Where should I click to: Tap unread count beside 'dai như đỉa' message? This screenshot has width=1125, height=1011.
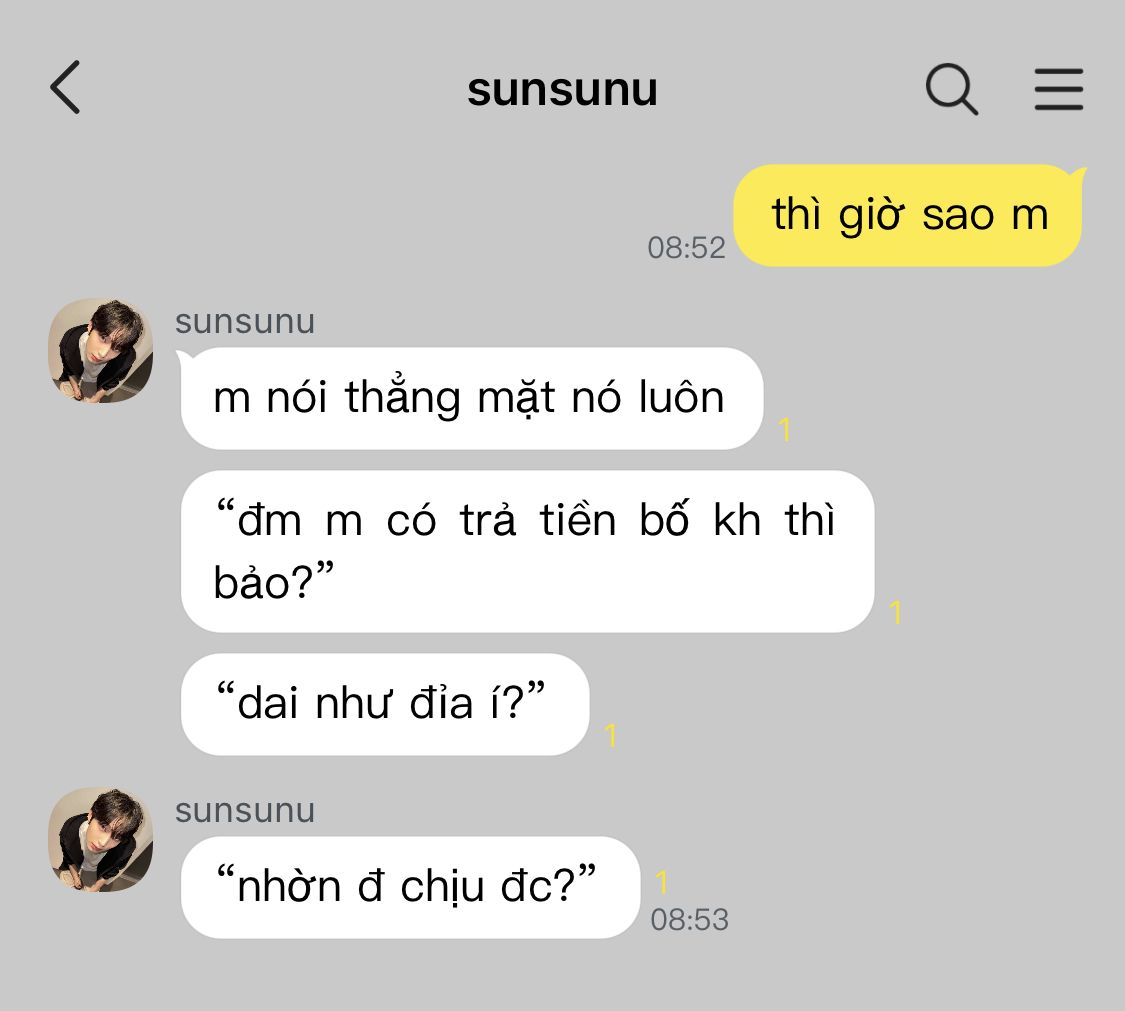[x=611, y=735]
